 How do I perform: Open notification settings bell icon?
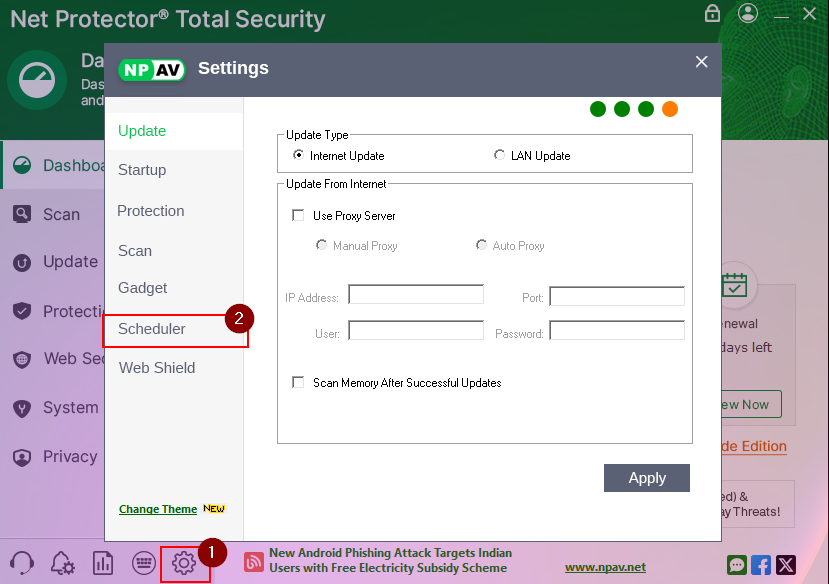pos(62,563)
